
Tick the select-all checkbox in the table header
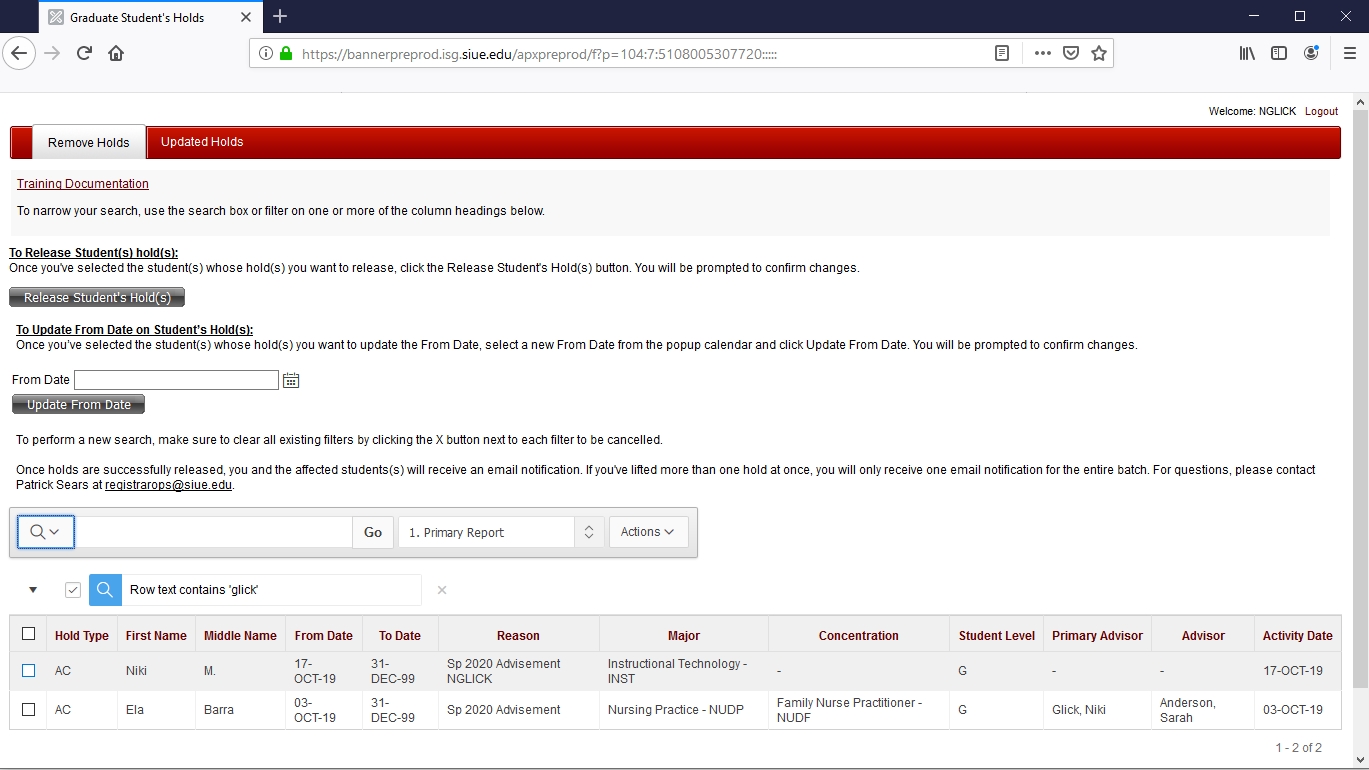[28, 634]
